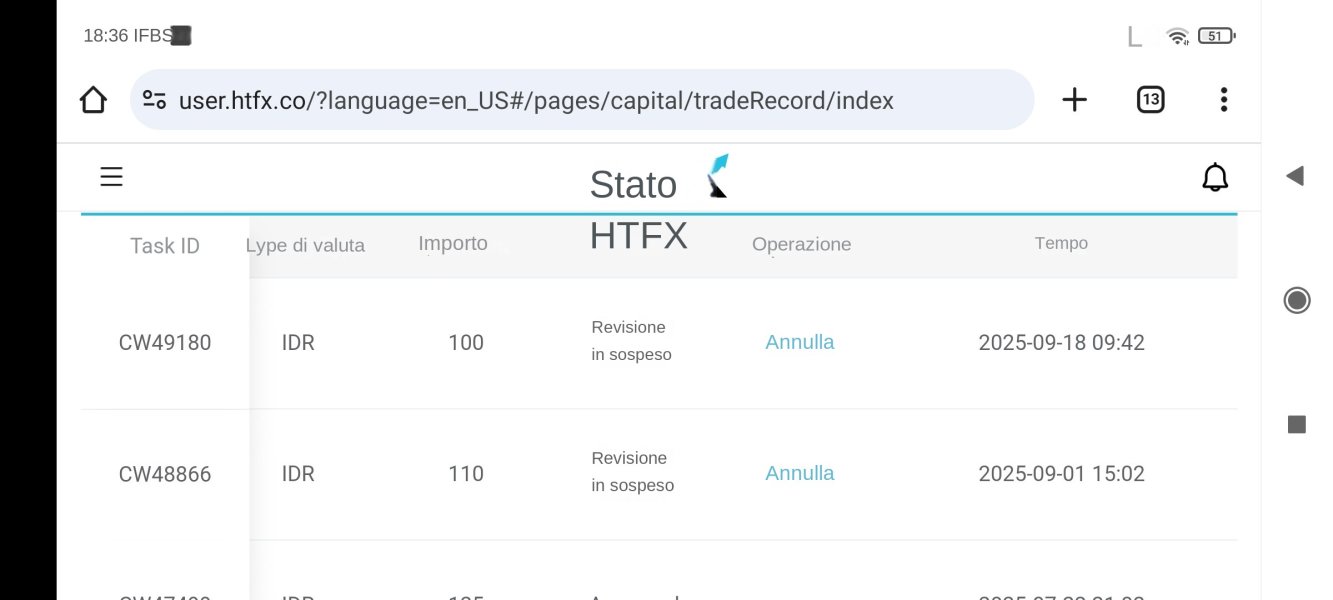Open notifications bell
Screen dimensions: 1333x600
tap(1215, 177)
